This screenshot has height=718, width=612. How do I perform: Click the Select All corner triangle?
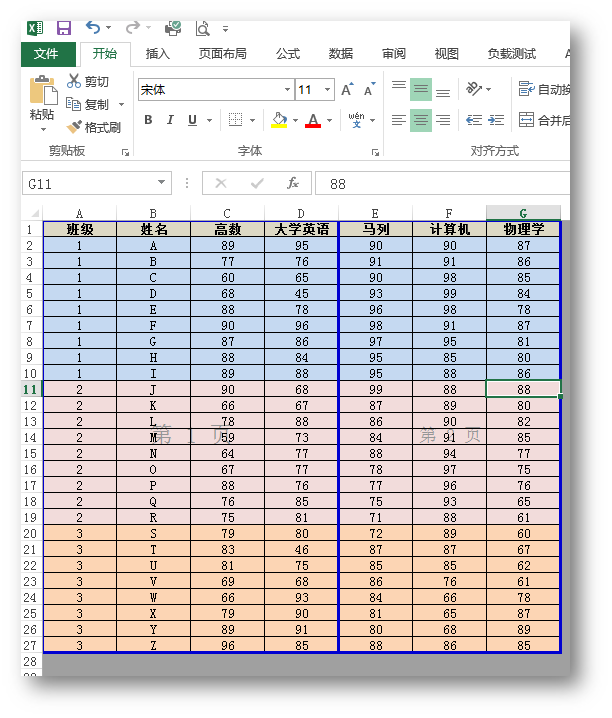click(x=35, y=214)
